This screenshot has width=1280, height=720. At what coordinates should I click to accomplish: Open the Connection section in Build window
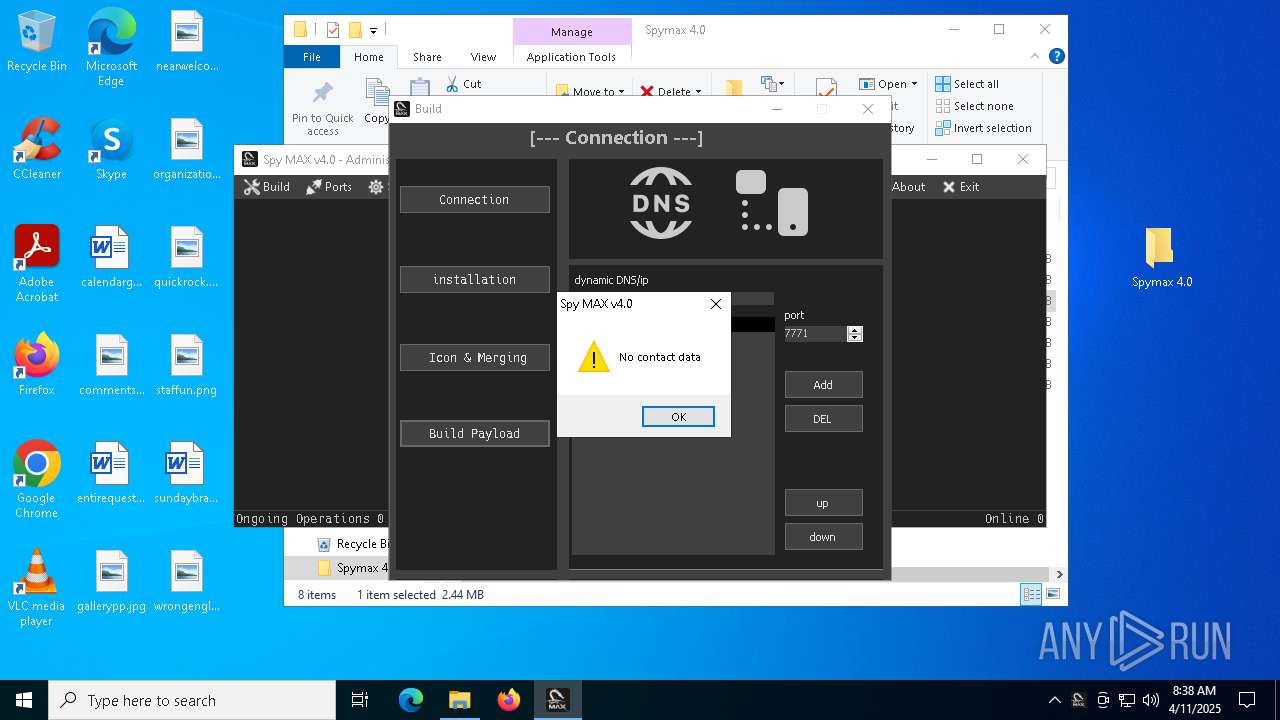point(474,200)
